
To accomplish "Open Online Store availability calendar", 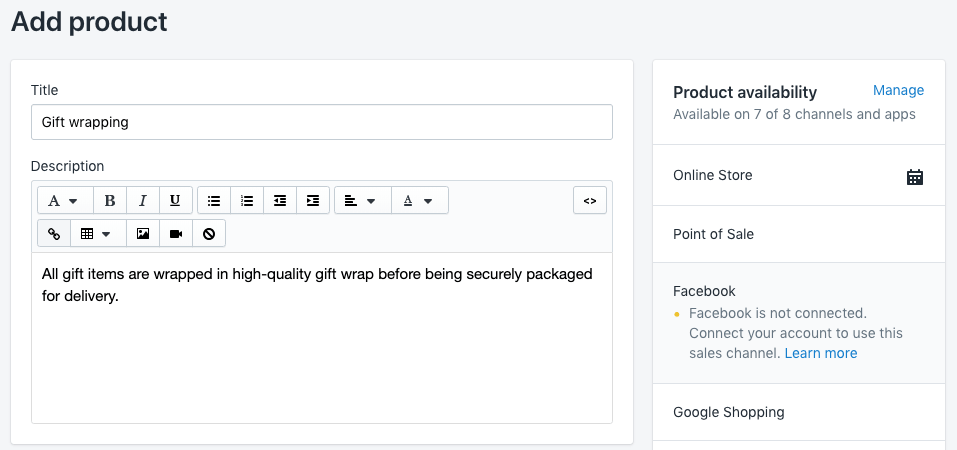I will pos(914,177).
